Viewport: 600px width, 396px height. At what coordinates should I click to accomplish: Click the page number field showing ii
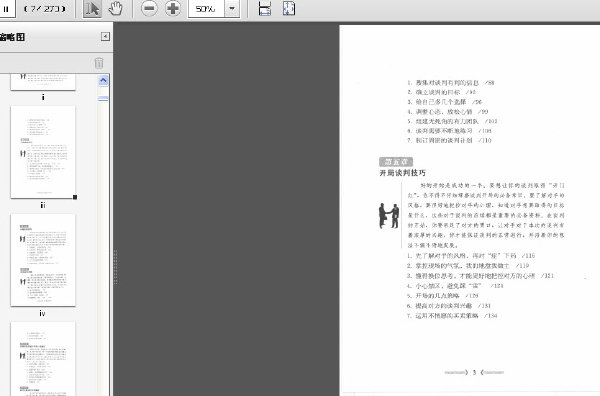pyautogui.click(x=7, y=8)
